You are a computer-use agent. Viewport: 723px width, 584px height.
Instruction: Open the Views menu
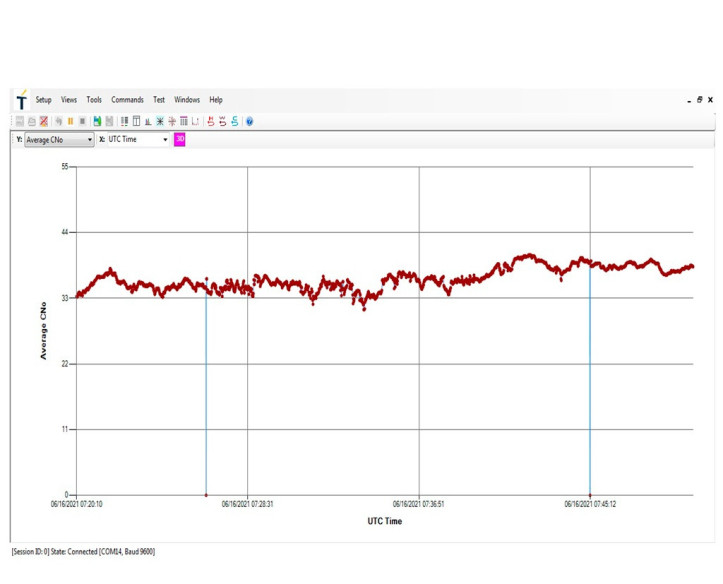[x=69, y=100]
